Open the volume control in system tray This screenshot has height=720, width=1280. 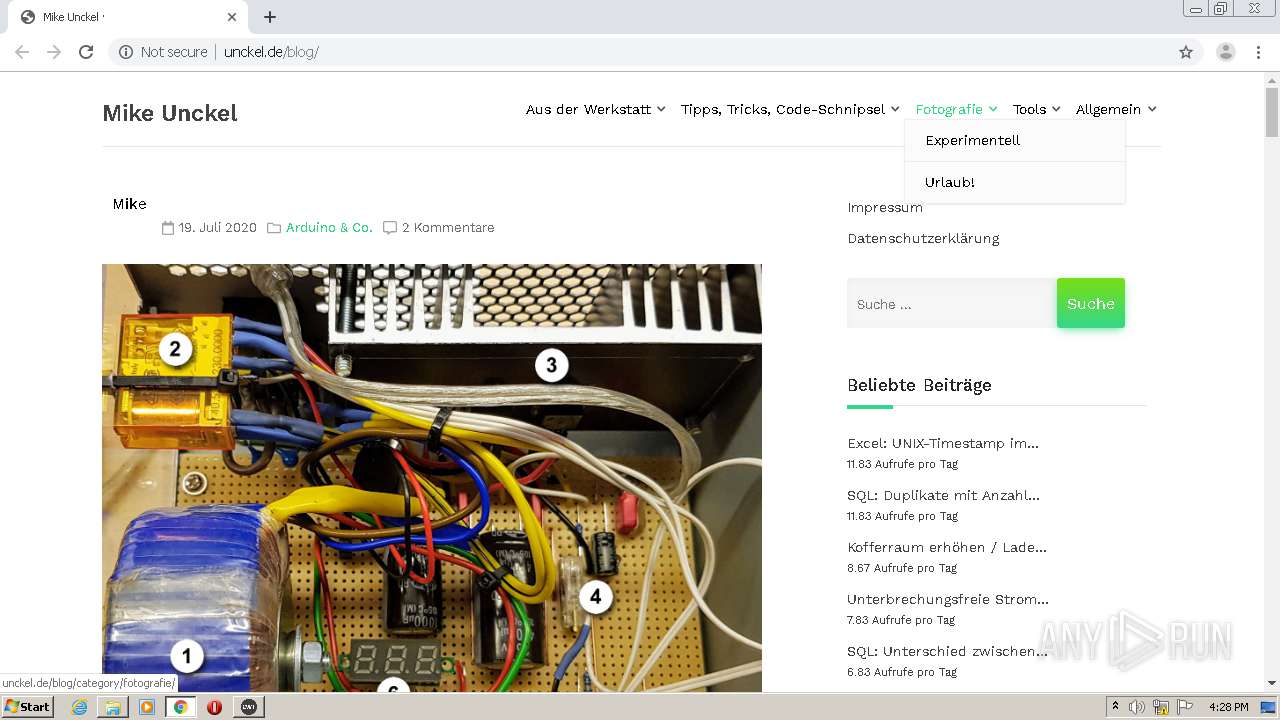pyautogui.click(x=1137, y=707)
